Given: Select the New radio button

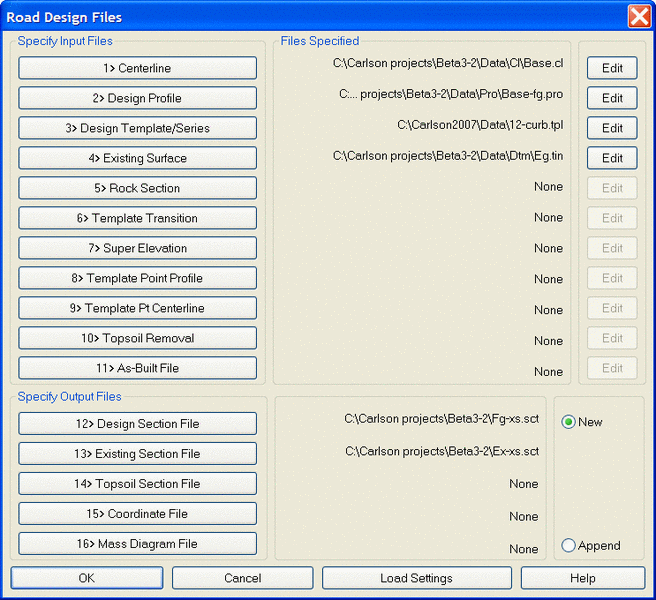Looking at the screenshot, I should pyautogui.click(x=569, y=422).
